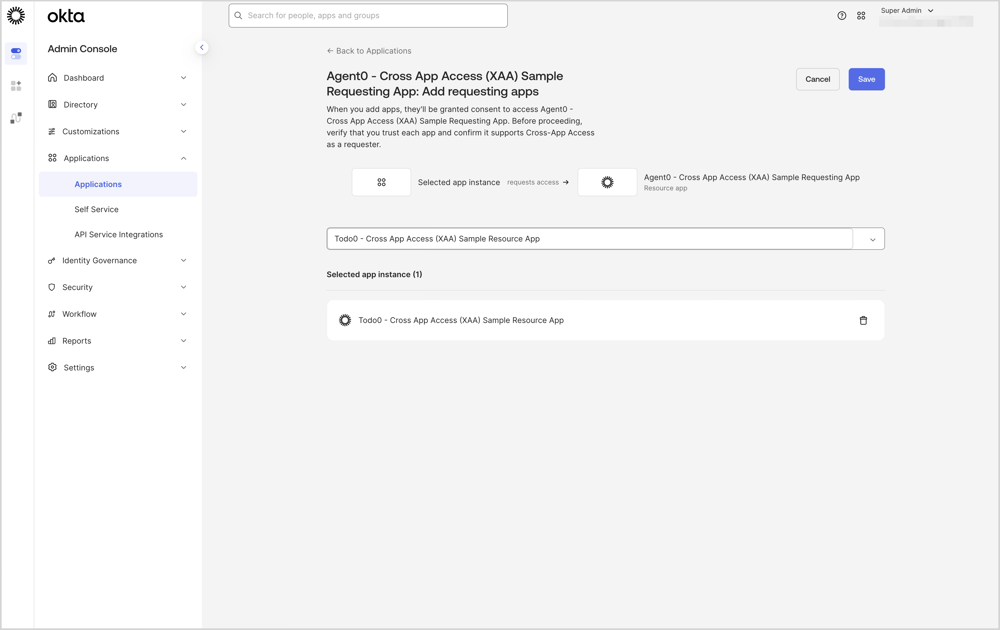Open the requesting app dropdown arrow
The width and height of the screenshot is (1000, 630).
872,239
